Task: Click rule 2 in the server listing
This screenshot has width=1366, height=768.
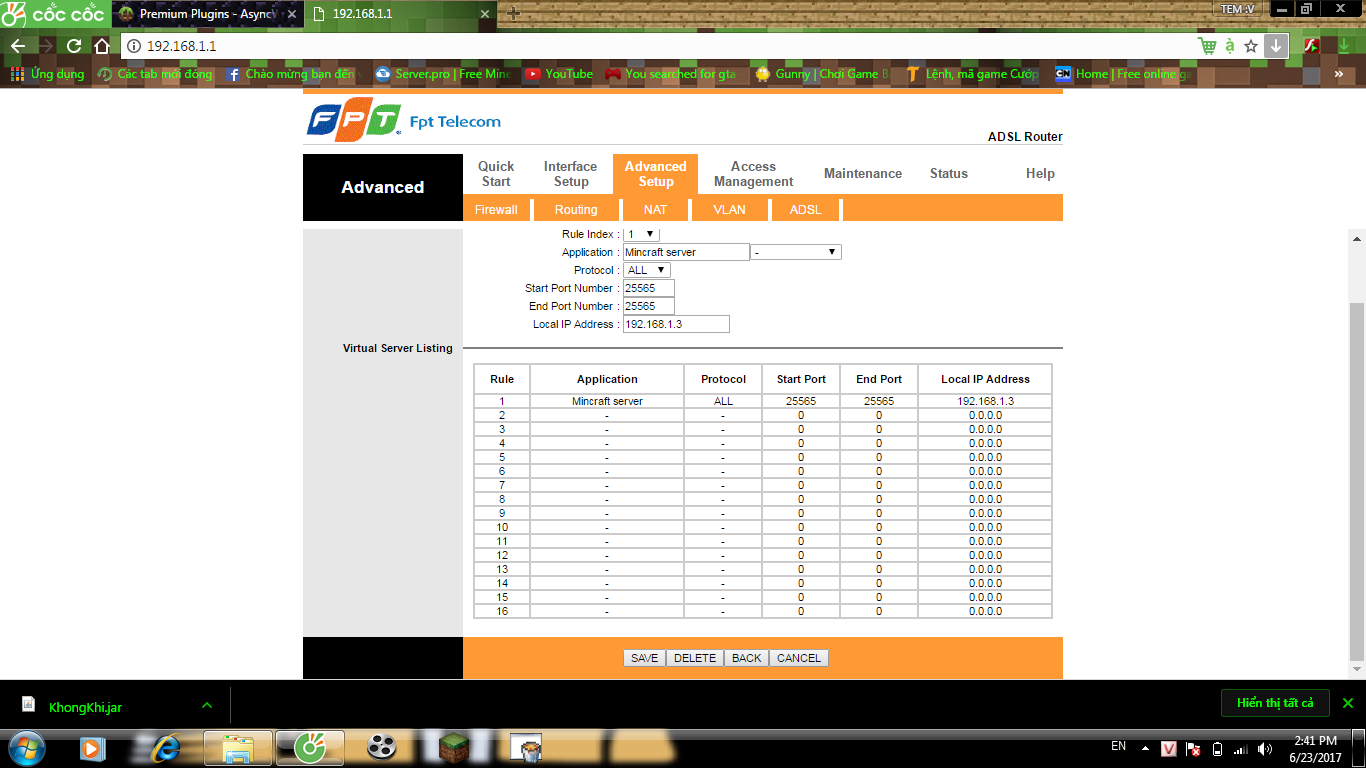Action: 502,415
